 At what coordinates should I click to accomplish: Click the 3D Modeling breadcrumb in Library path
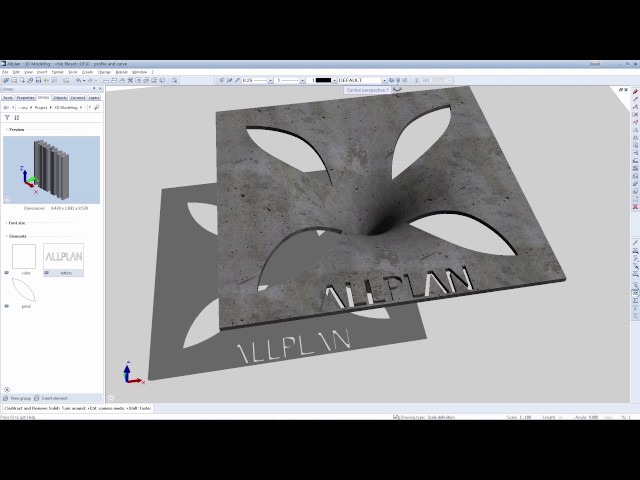point(65,107)
